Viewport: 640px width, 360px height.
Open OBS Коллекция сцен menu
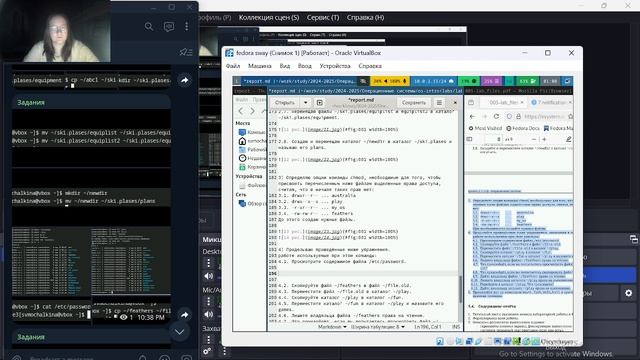coord(269,18)
